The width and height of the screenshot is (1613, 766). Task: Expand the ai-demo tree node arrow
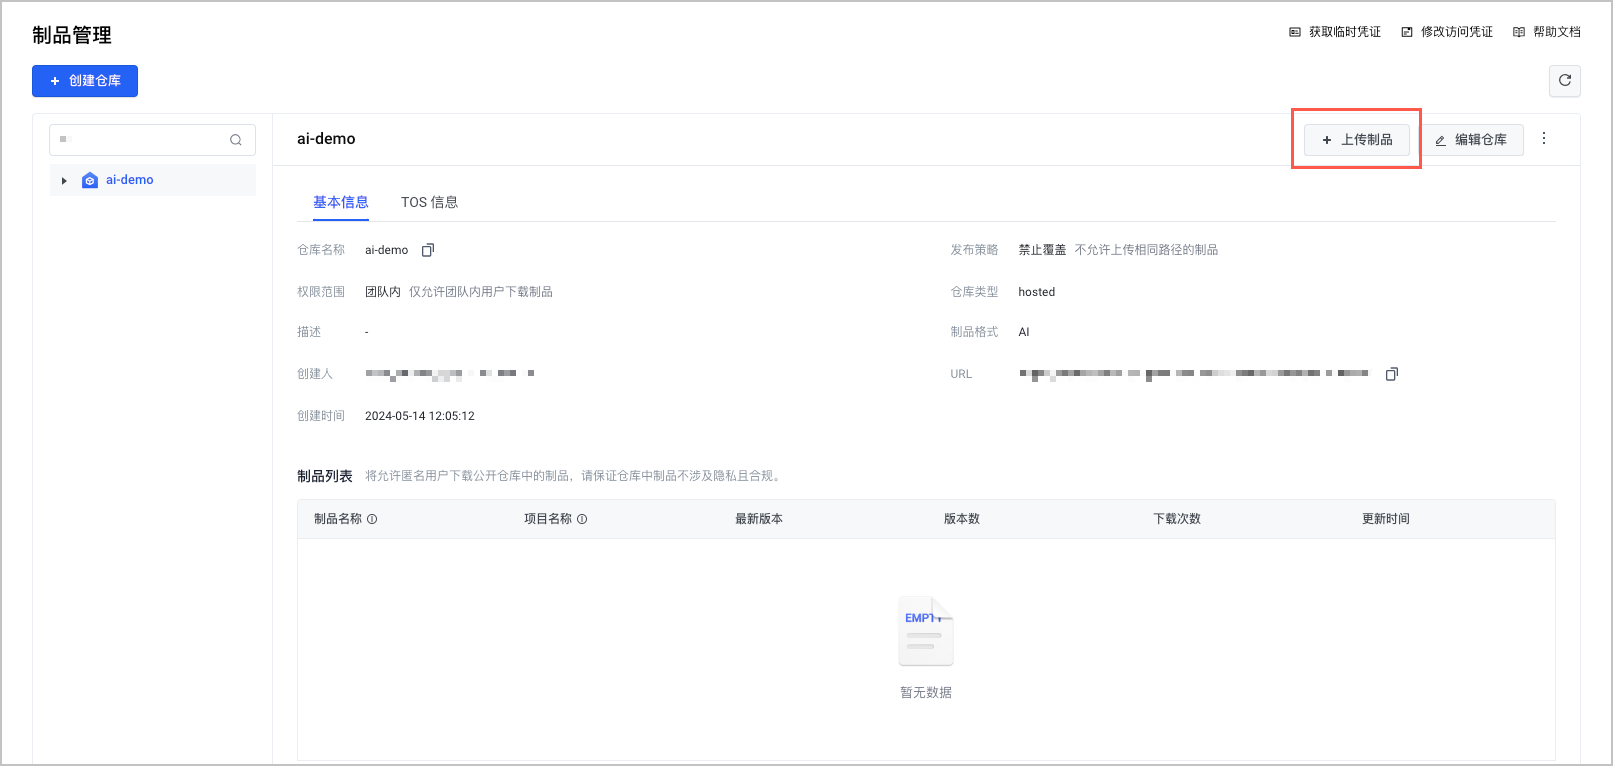(x=64, y=181)
